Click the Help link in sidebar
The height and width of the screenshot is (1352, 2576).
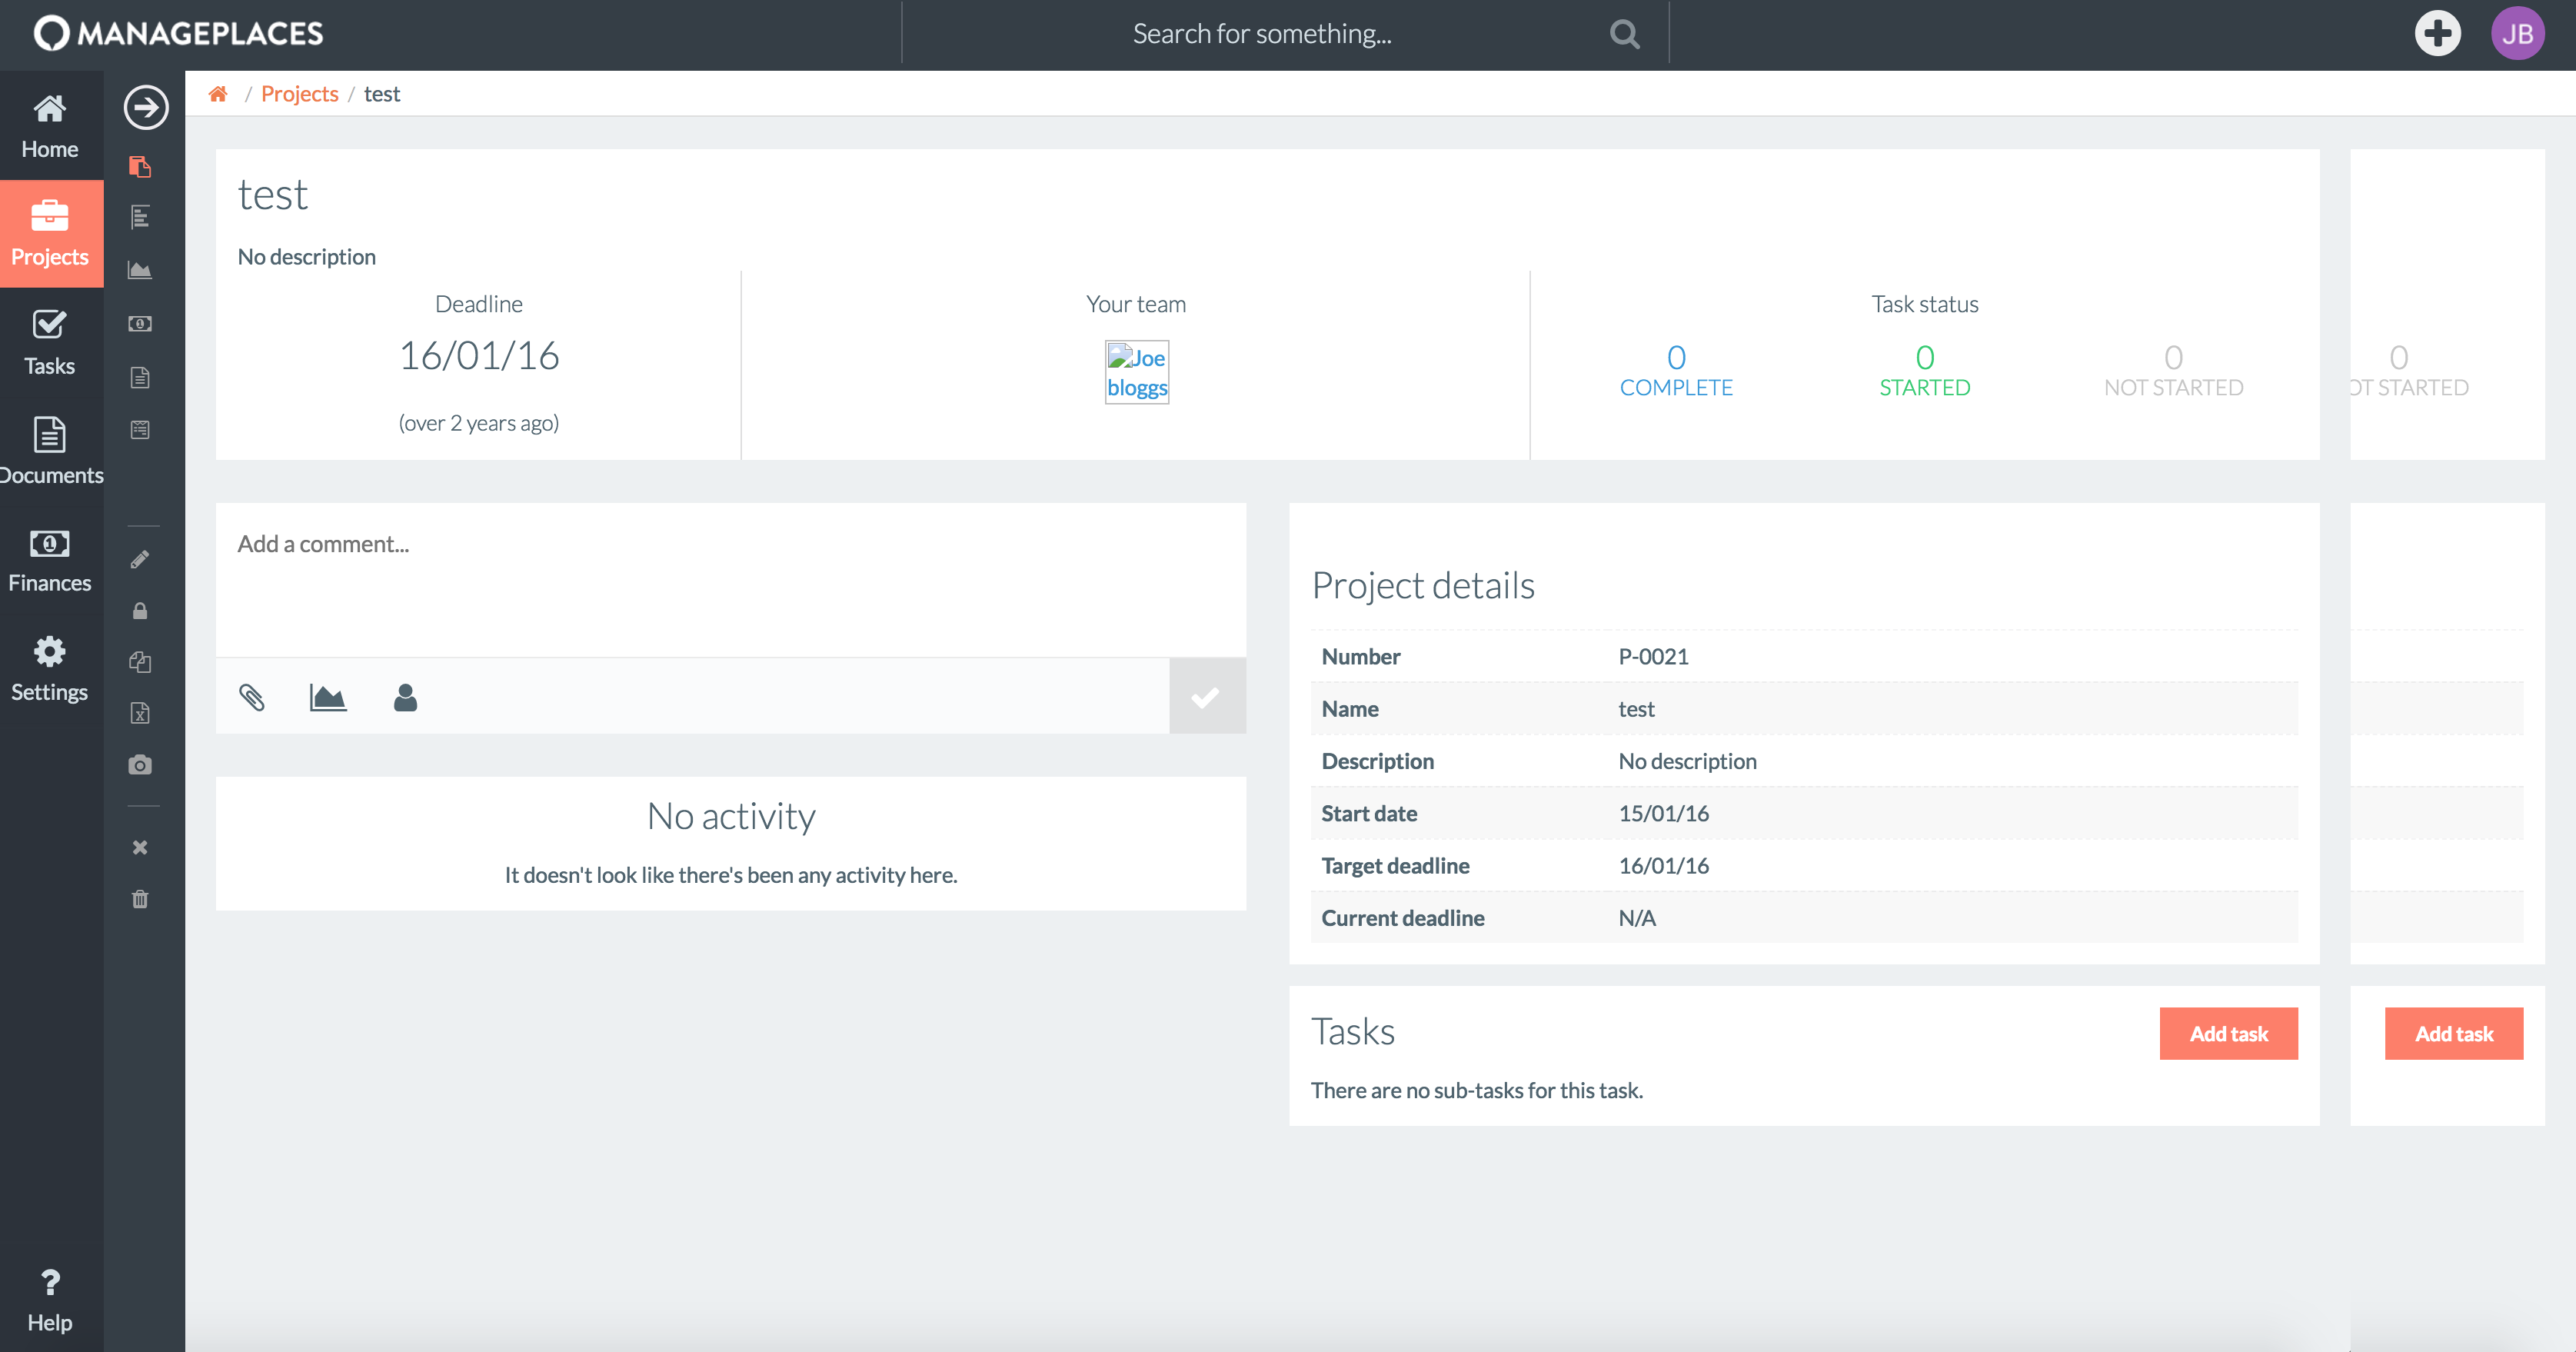pos(49,1300)
